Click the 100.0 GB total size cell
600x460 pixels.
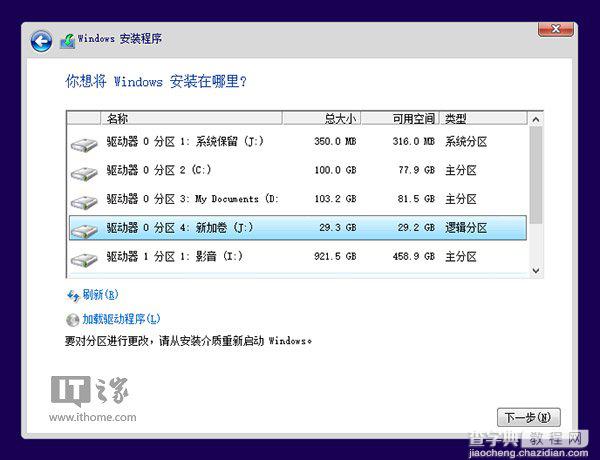coord(335,170)
